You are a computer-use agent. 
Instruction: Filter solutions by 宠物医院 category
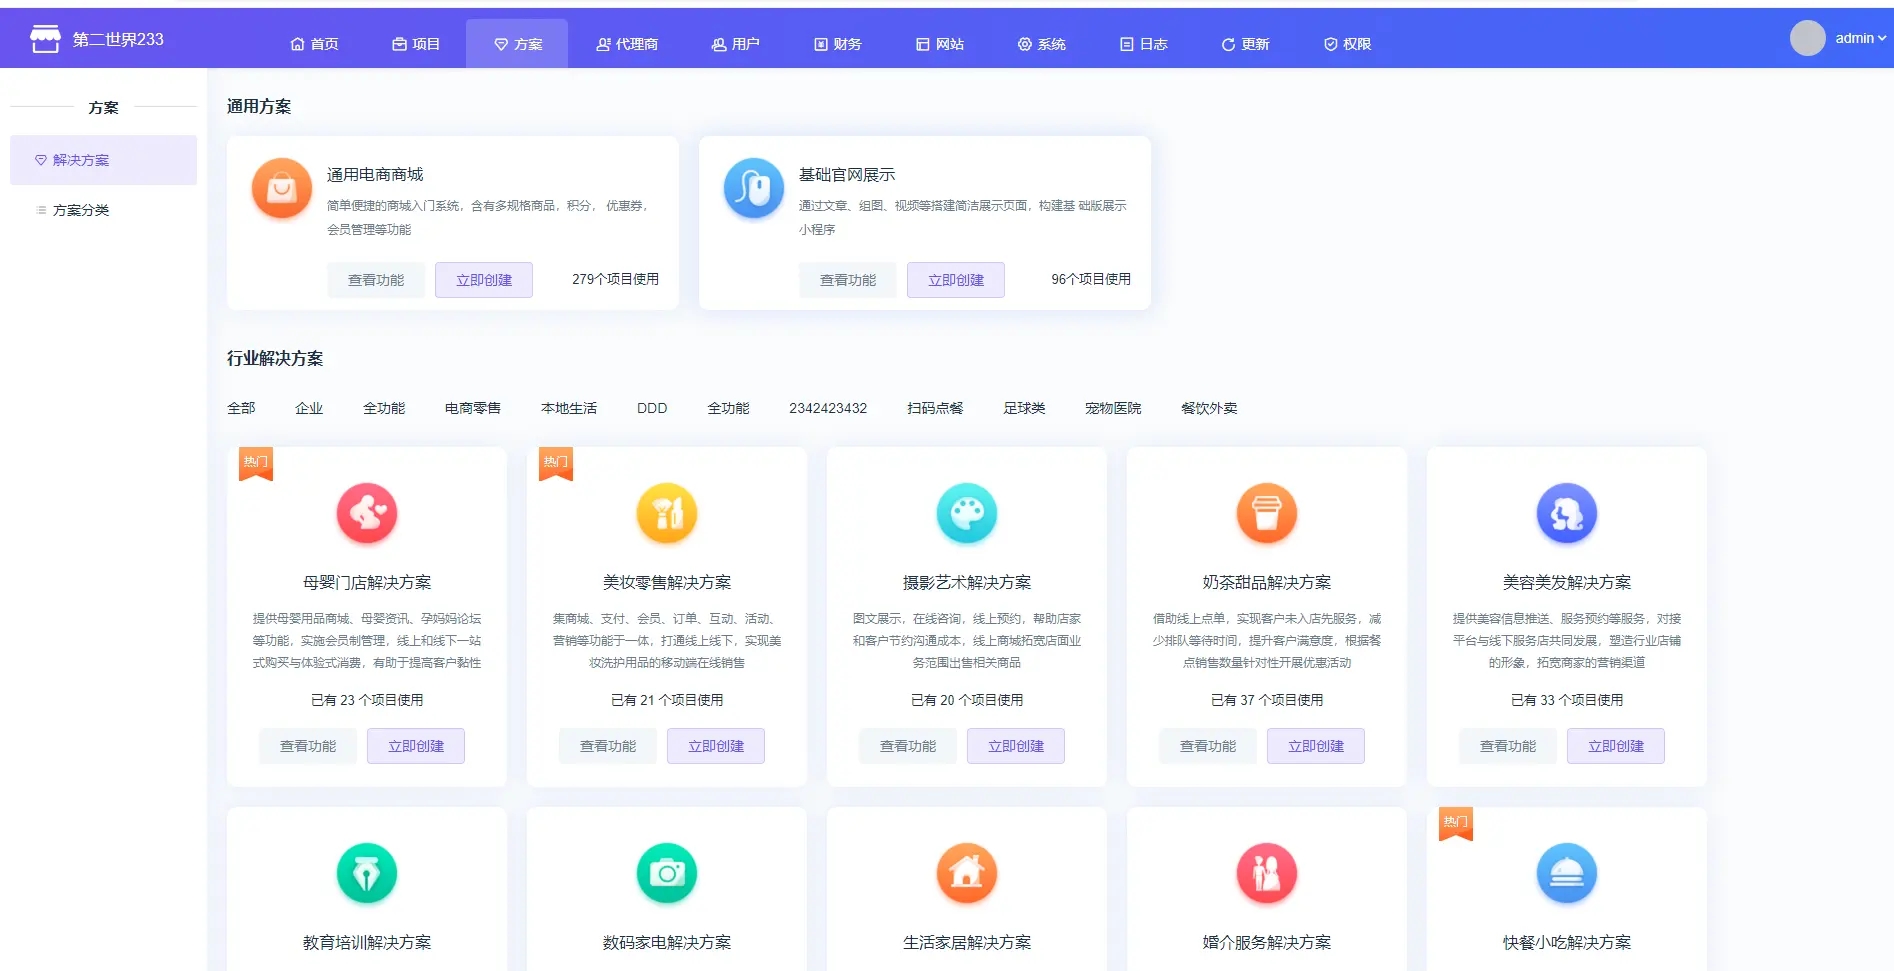(x=1113, y=408)
